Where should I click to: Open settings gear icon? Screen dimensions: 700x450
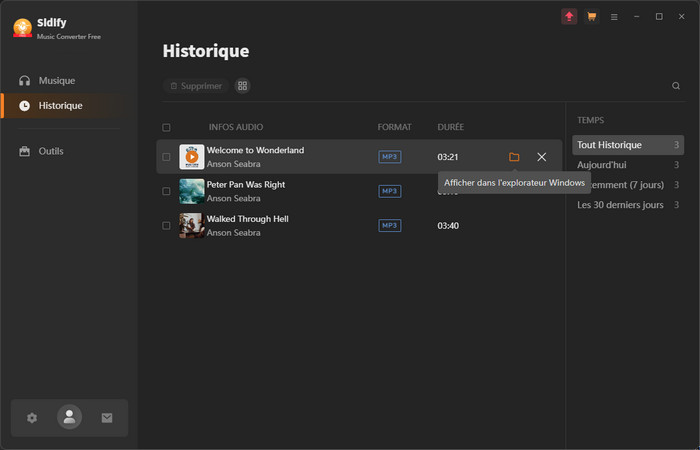(32, 418)
